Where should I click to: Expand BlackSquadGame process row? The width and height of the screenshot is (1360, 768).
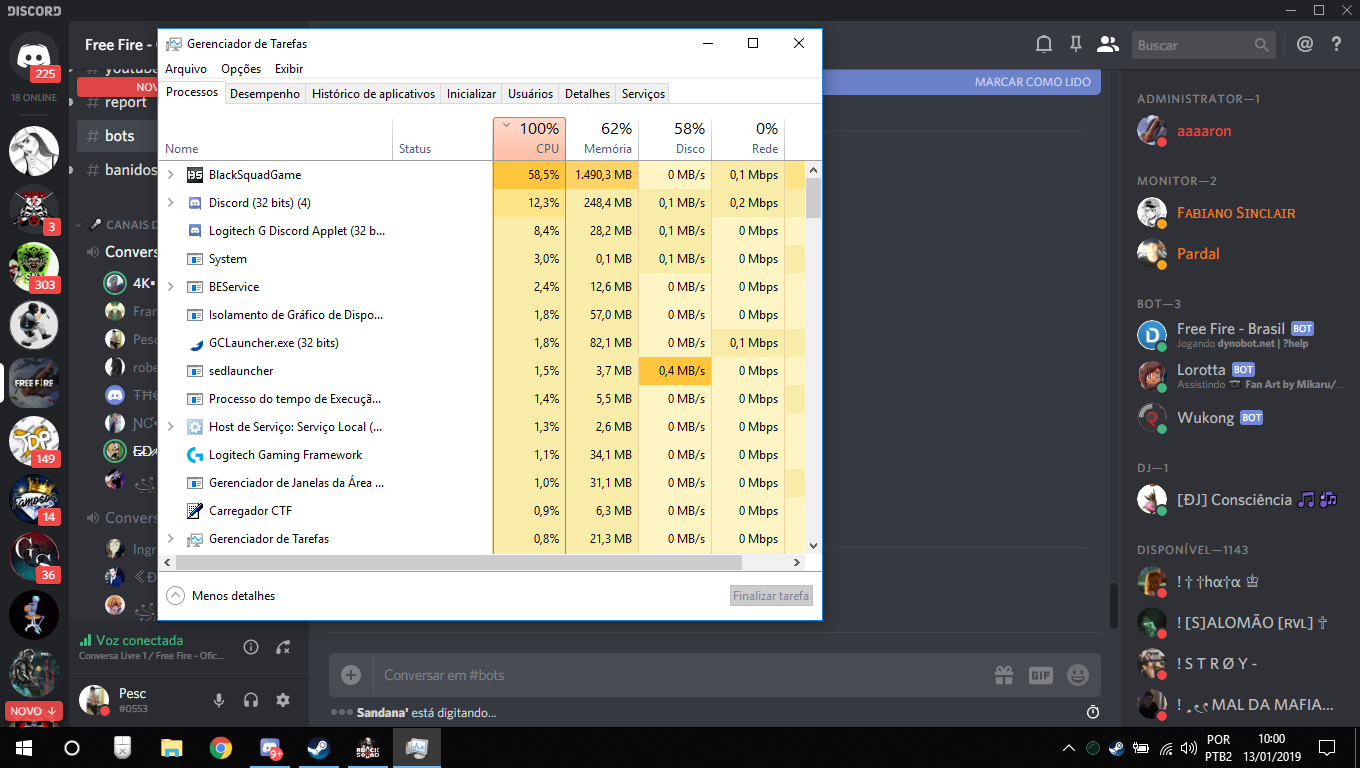(x=171, y=175)
